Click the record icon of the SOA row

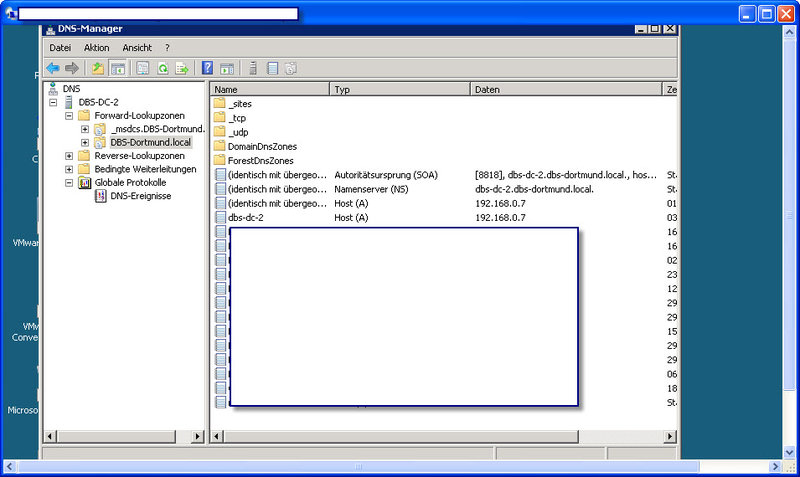pyautogui.click(x=220, y=175)
